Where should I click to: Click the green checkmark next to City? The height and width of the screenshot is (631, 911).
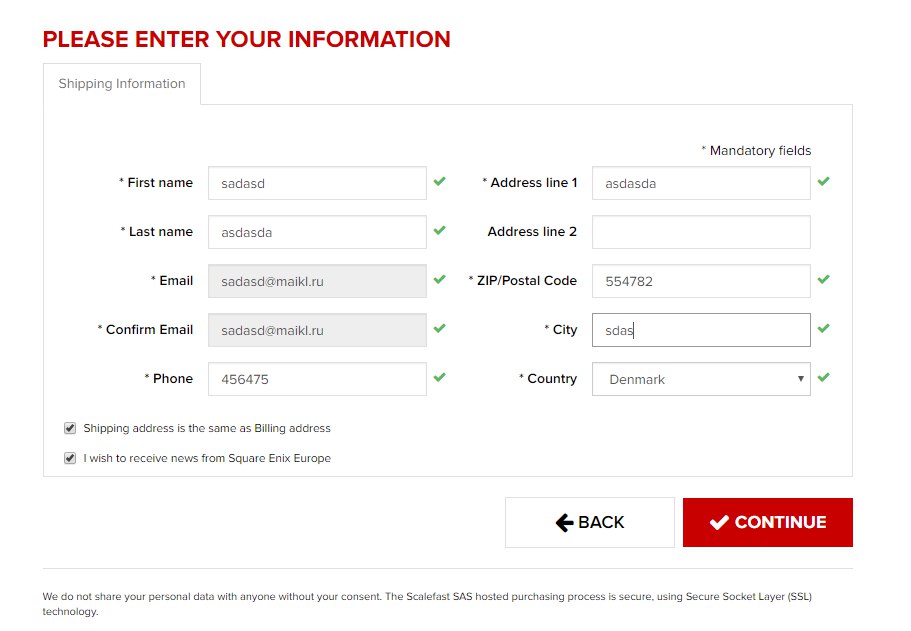823,328
